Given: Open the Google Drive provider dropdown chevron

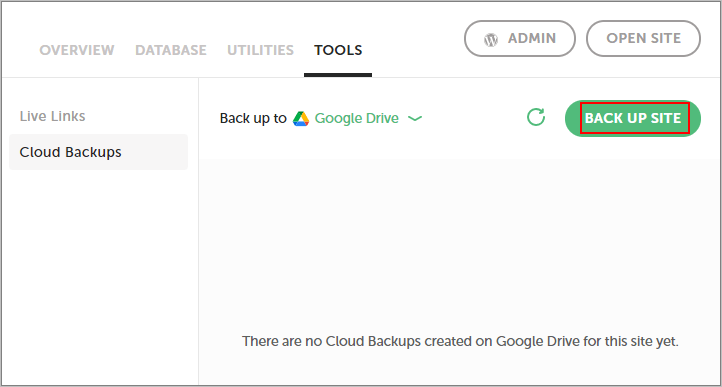Looking at the screenshot, I should [415, 118].
